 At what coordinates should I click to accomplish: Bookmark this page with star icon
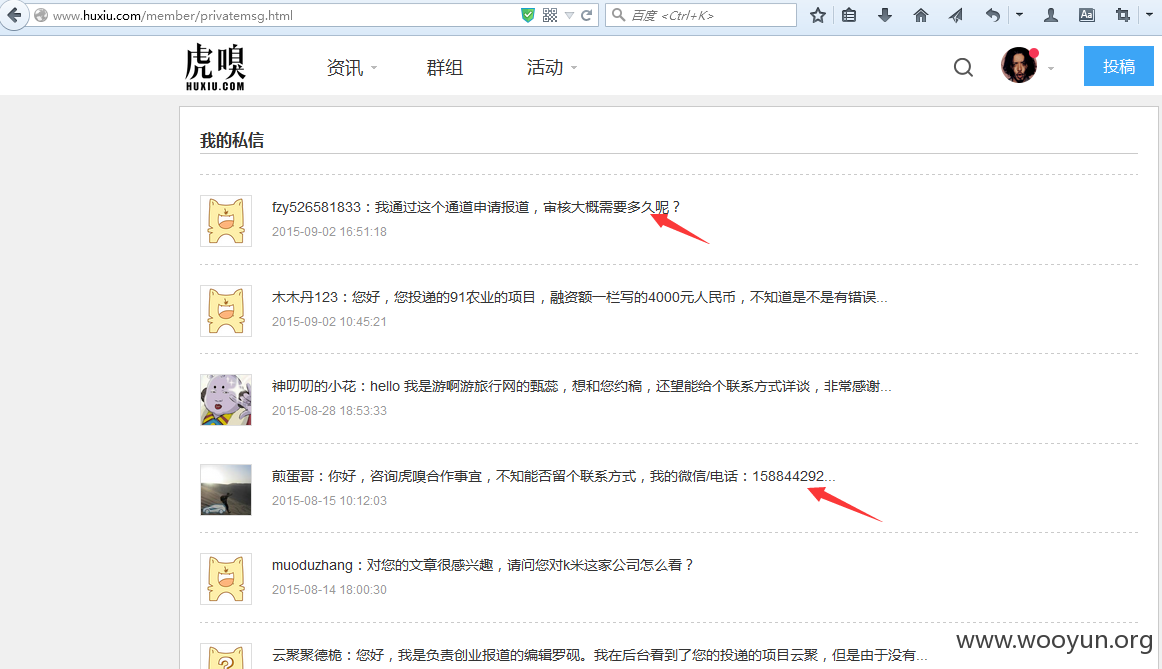tap(817, 15)
